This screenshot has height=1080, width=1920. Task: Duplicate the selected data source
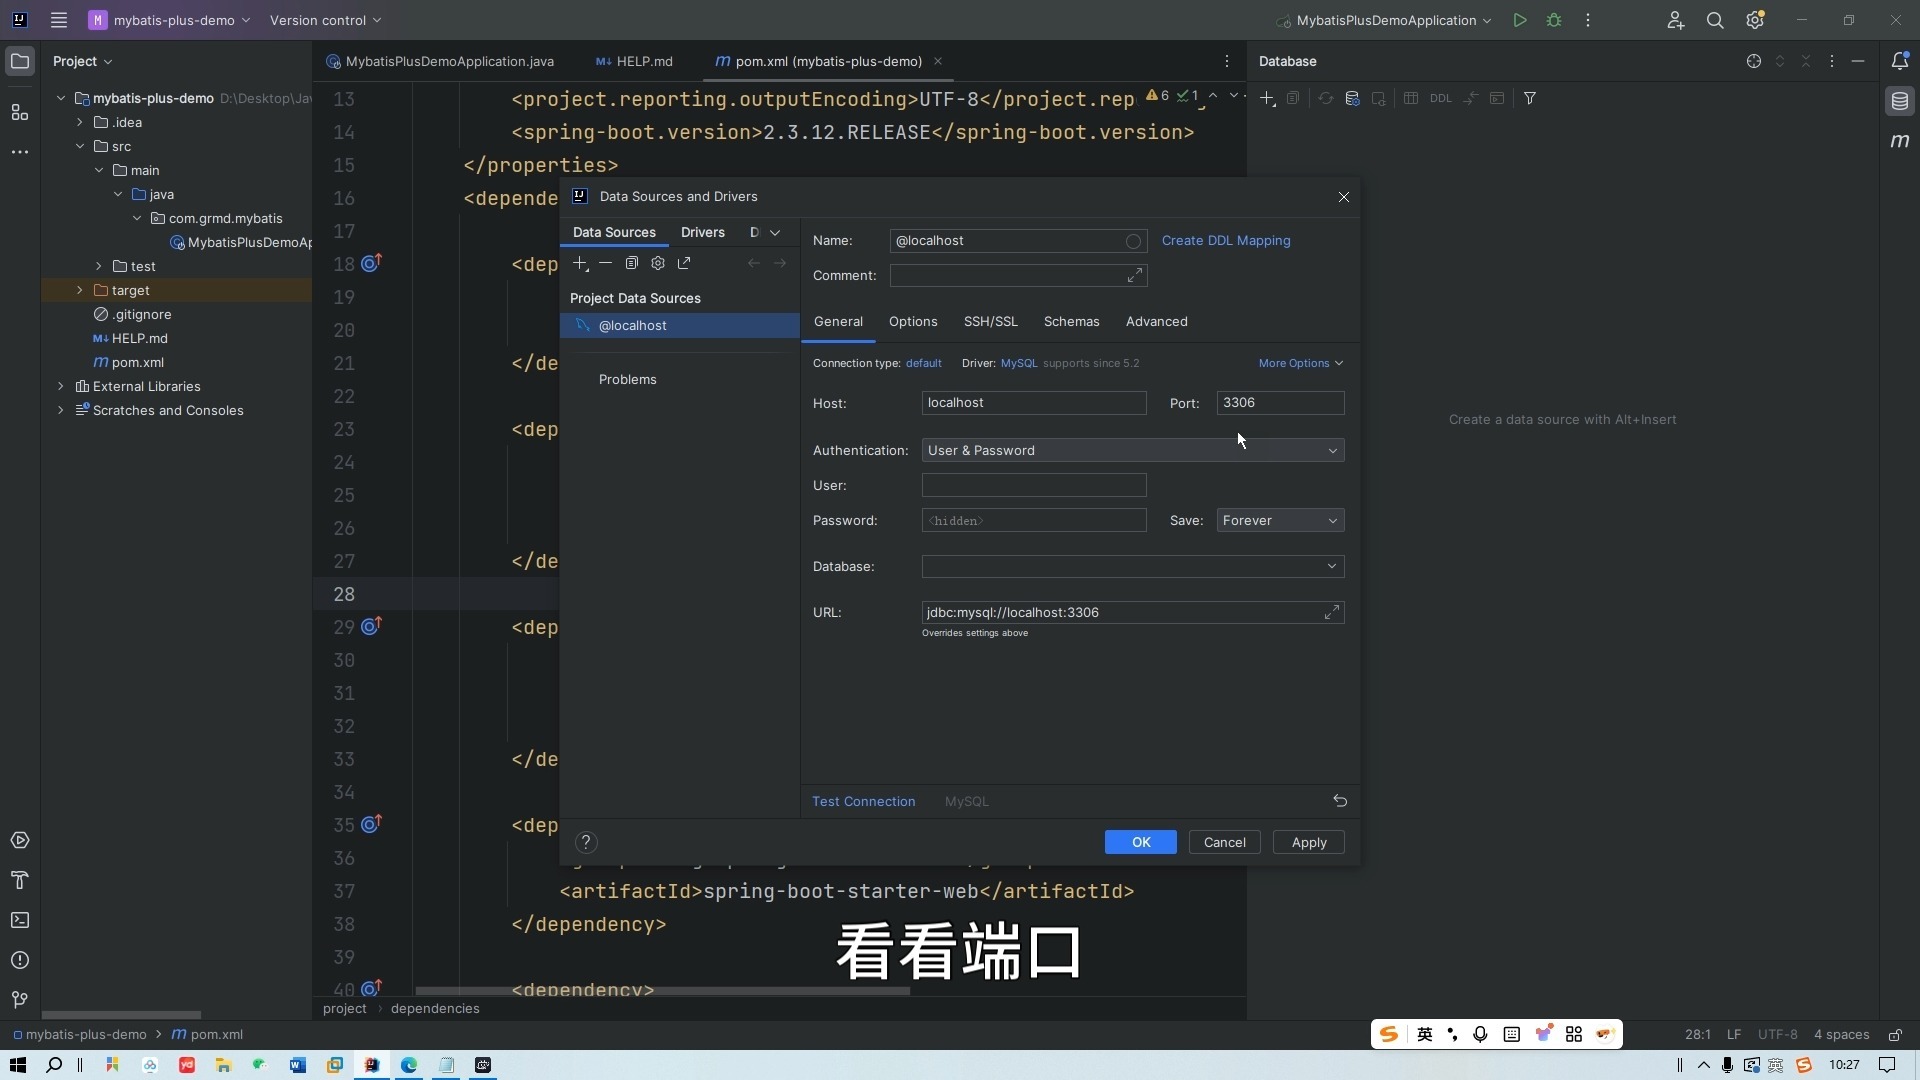(631, 263)
